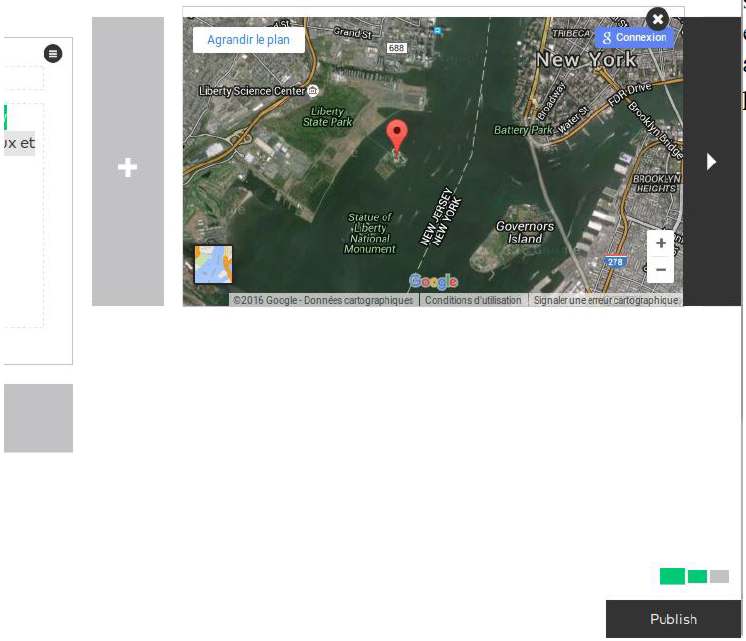Screen dimensions: 746x641
Task: Click the white plus add-slide panel
Action: tap(128, 167)
